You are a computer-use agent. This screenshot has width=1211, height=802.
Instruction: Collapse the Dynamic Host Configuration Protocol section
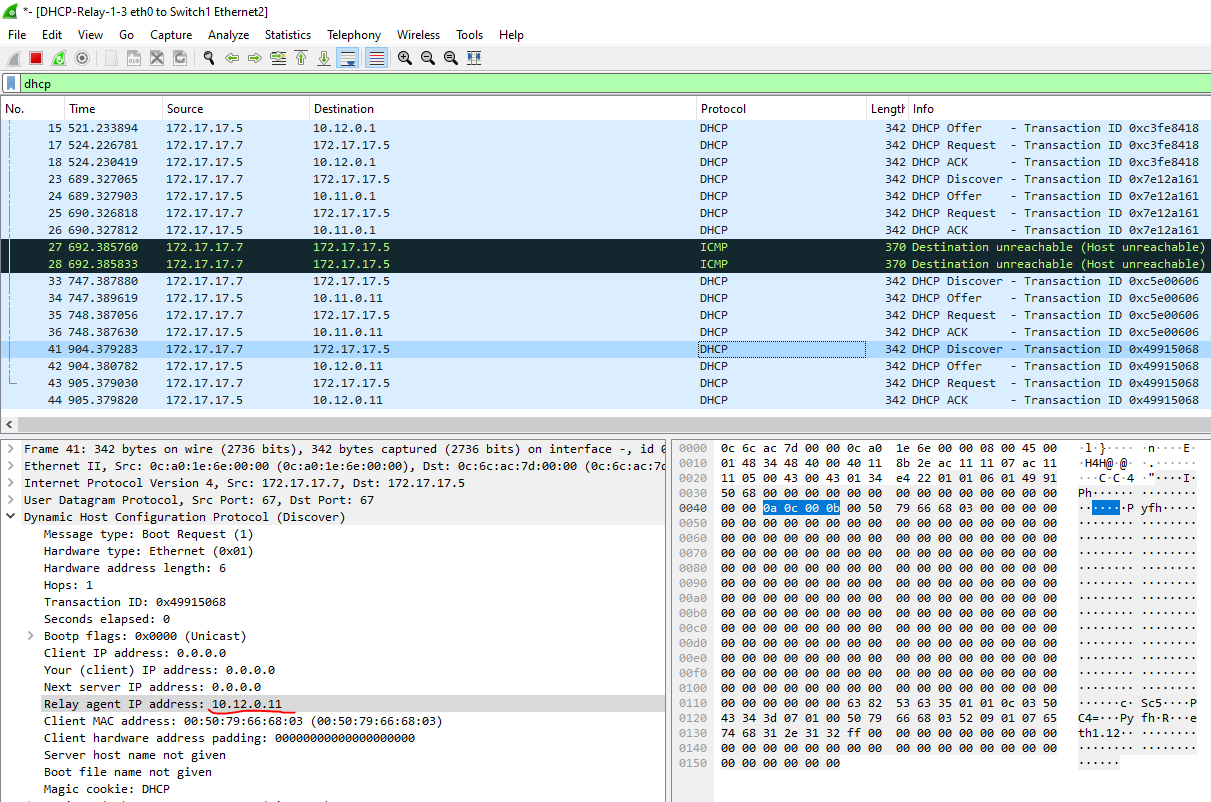click(11, 517)
